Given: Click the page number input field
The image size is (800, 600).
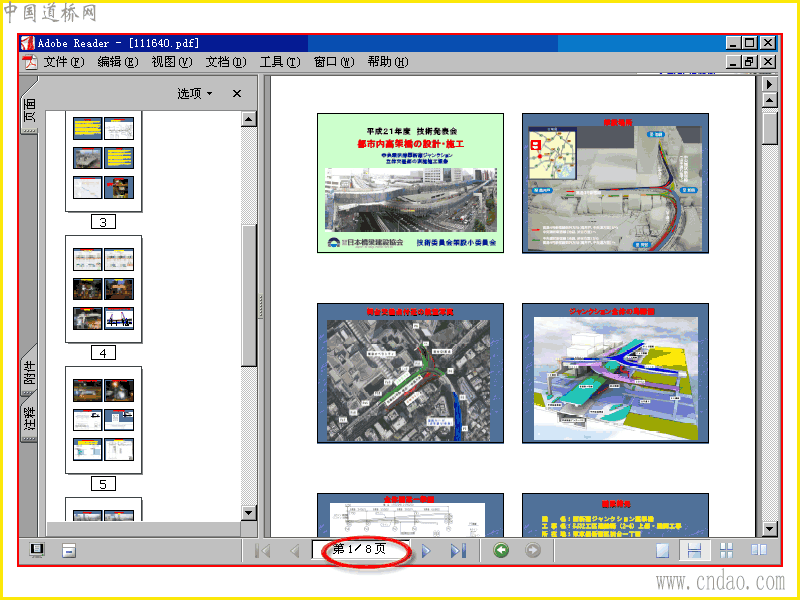Looking at the screenshot, I should (361, 550).
